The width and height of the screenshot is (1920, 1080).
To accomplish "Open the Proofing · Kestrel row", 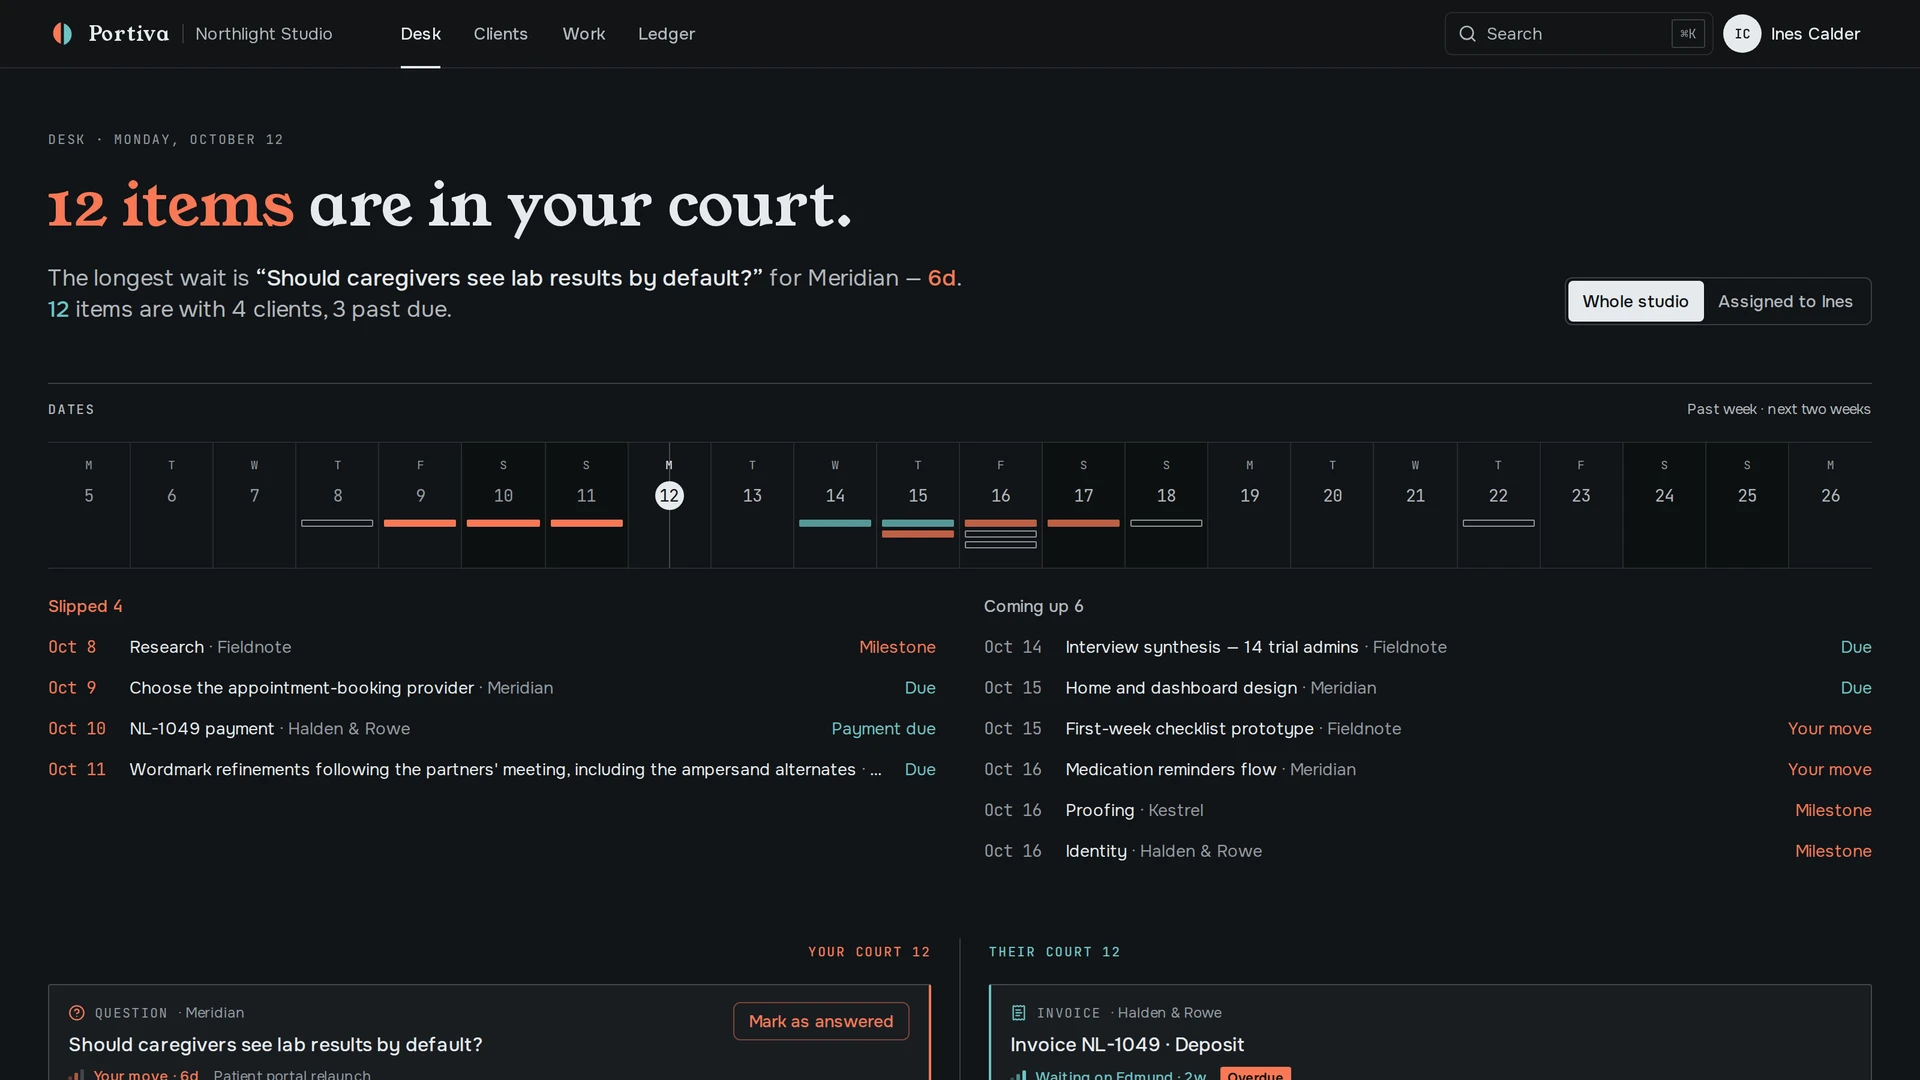I will (x=1428, y=810).
